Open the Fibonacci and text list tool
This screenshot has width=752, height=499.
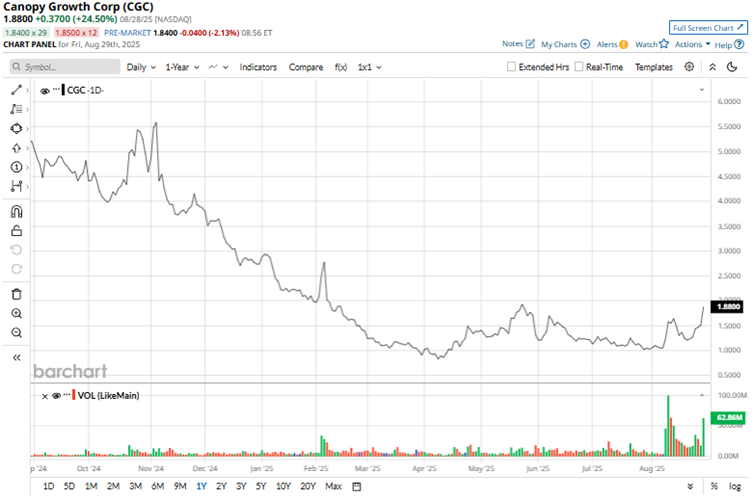click(16, 109)
